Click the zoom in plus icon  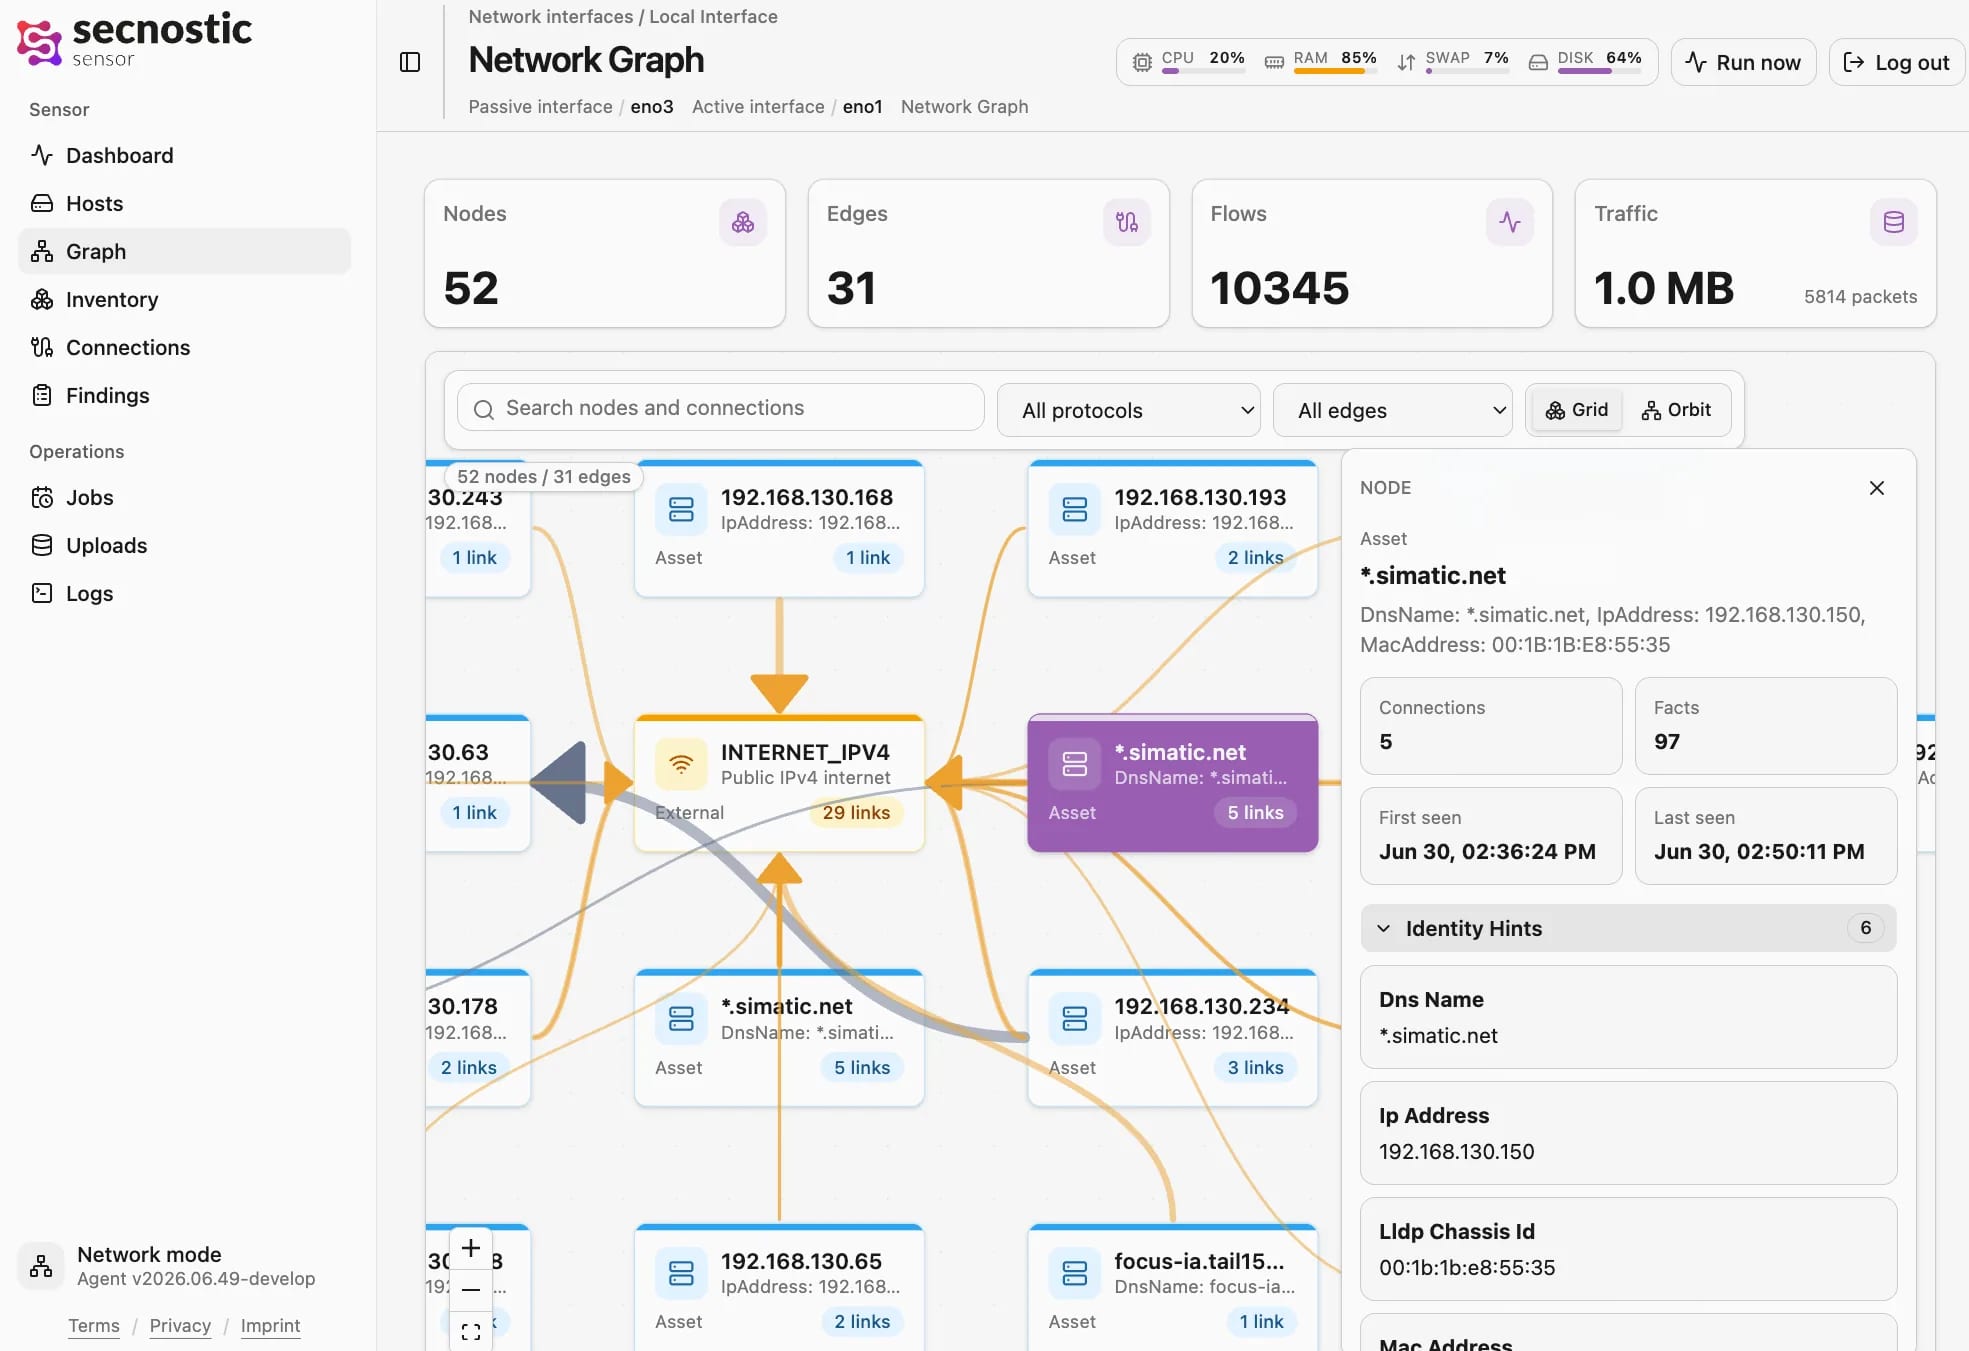coord(471,1248)
